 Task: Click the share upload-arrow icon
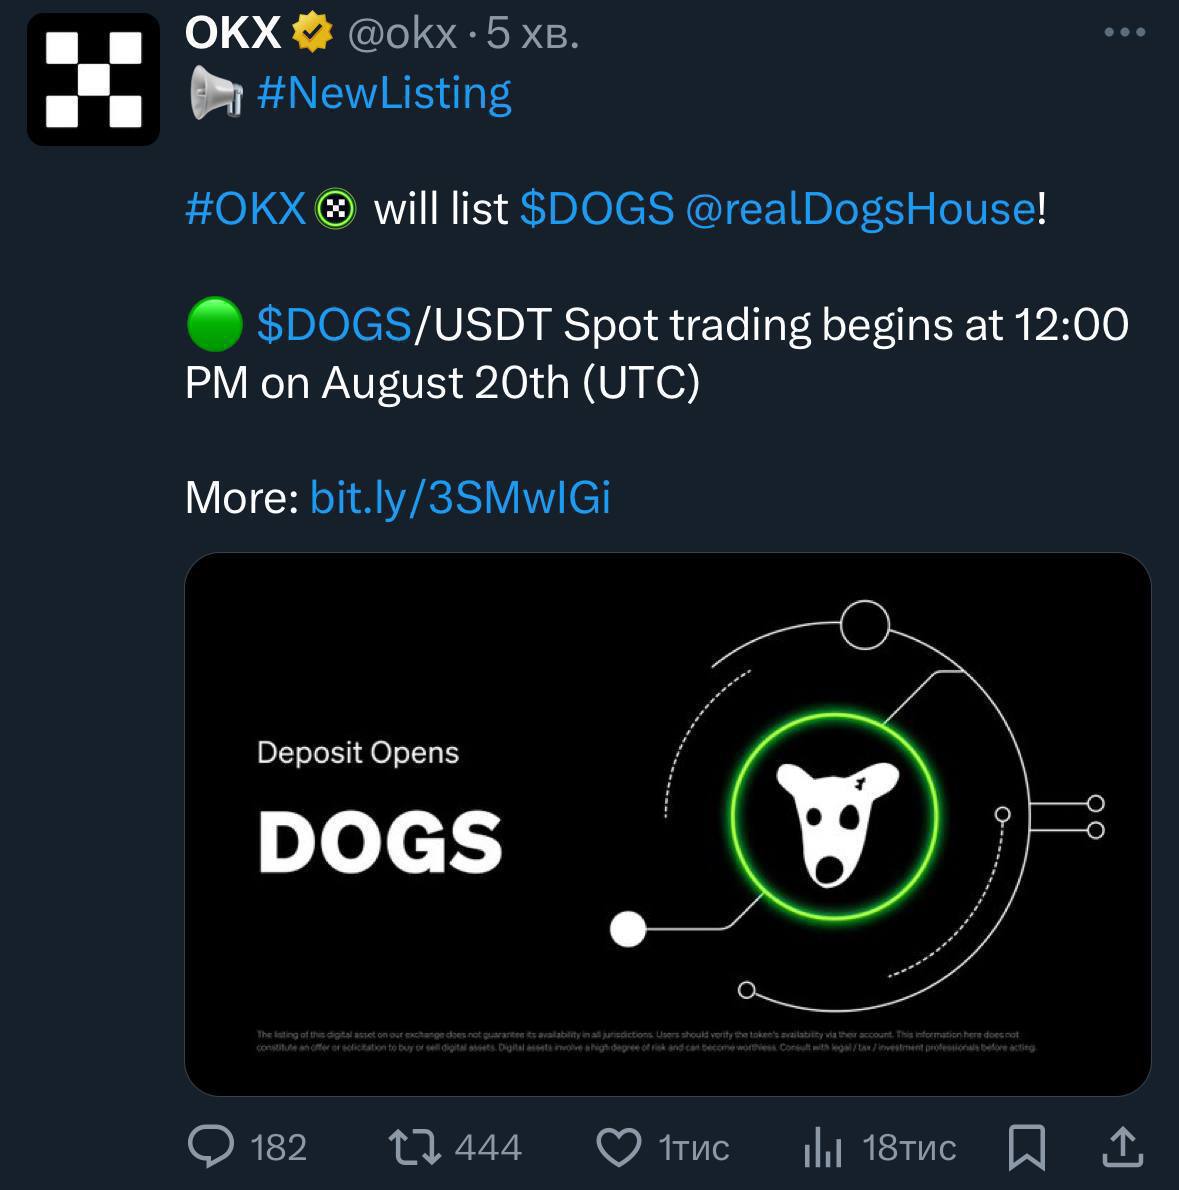coord(1122,1147)
